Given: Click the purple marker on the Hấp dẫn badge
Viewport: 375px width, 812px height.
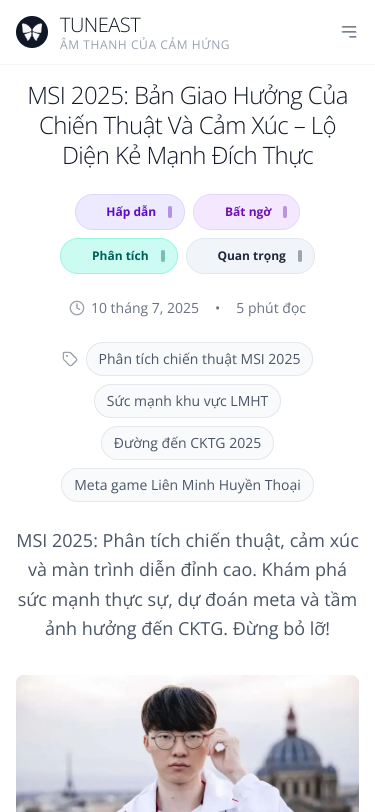Looking at the screenshot, I should pos(170,212).
